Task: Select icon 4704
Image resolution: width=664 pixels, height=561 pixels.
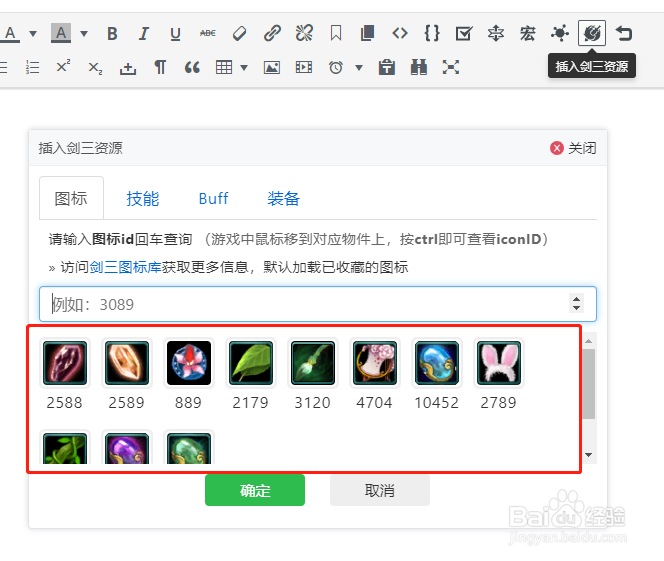Action: pos(375,363)
